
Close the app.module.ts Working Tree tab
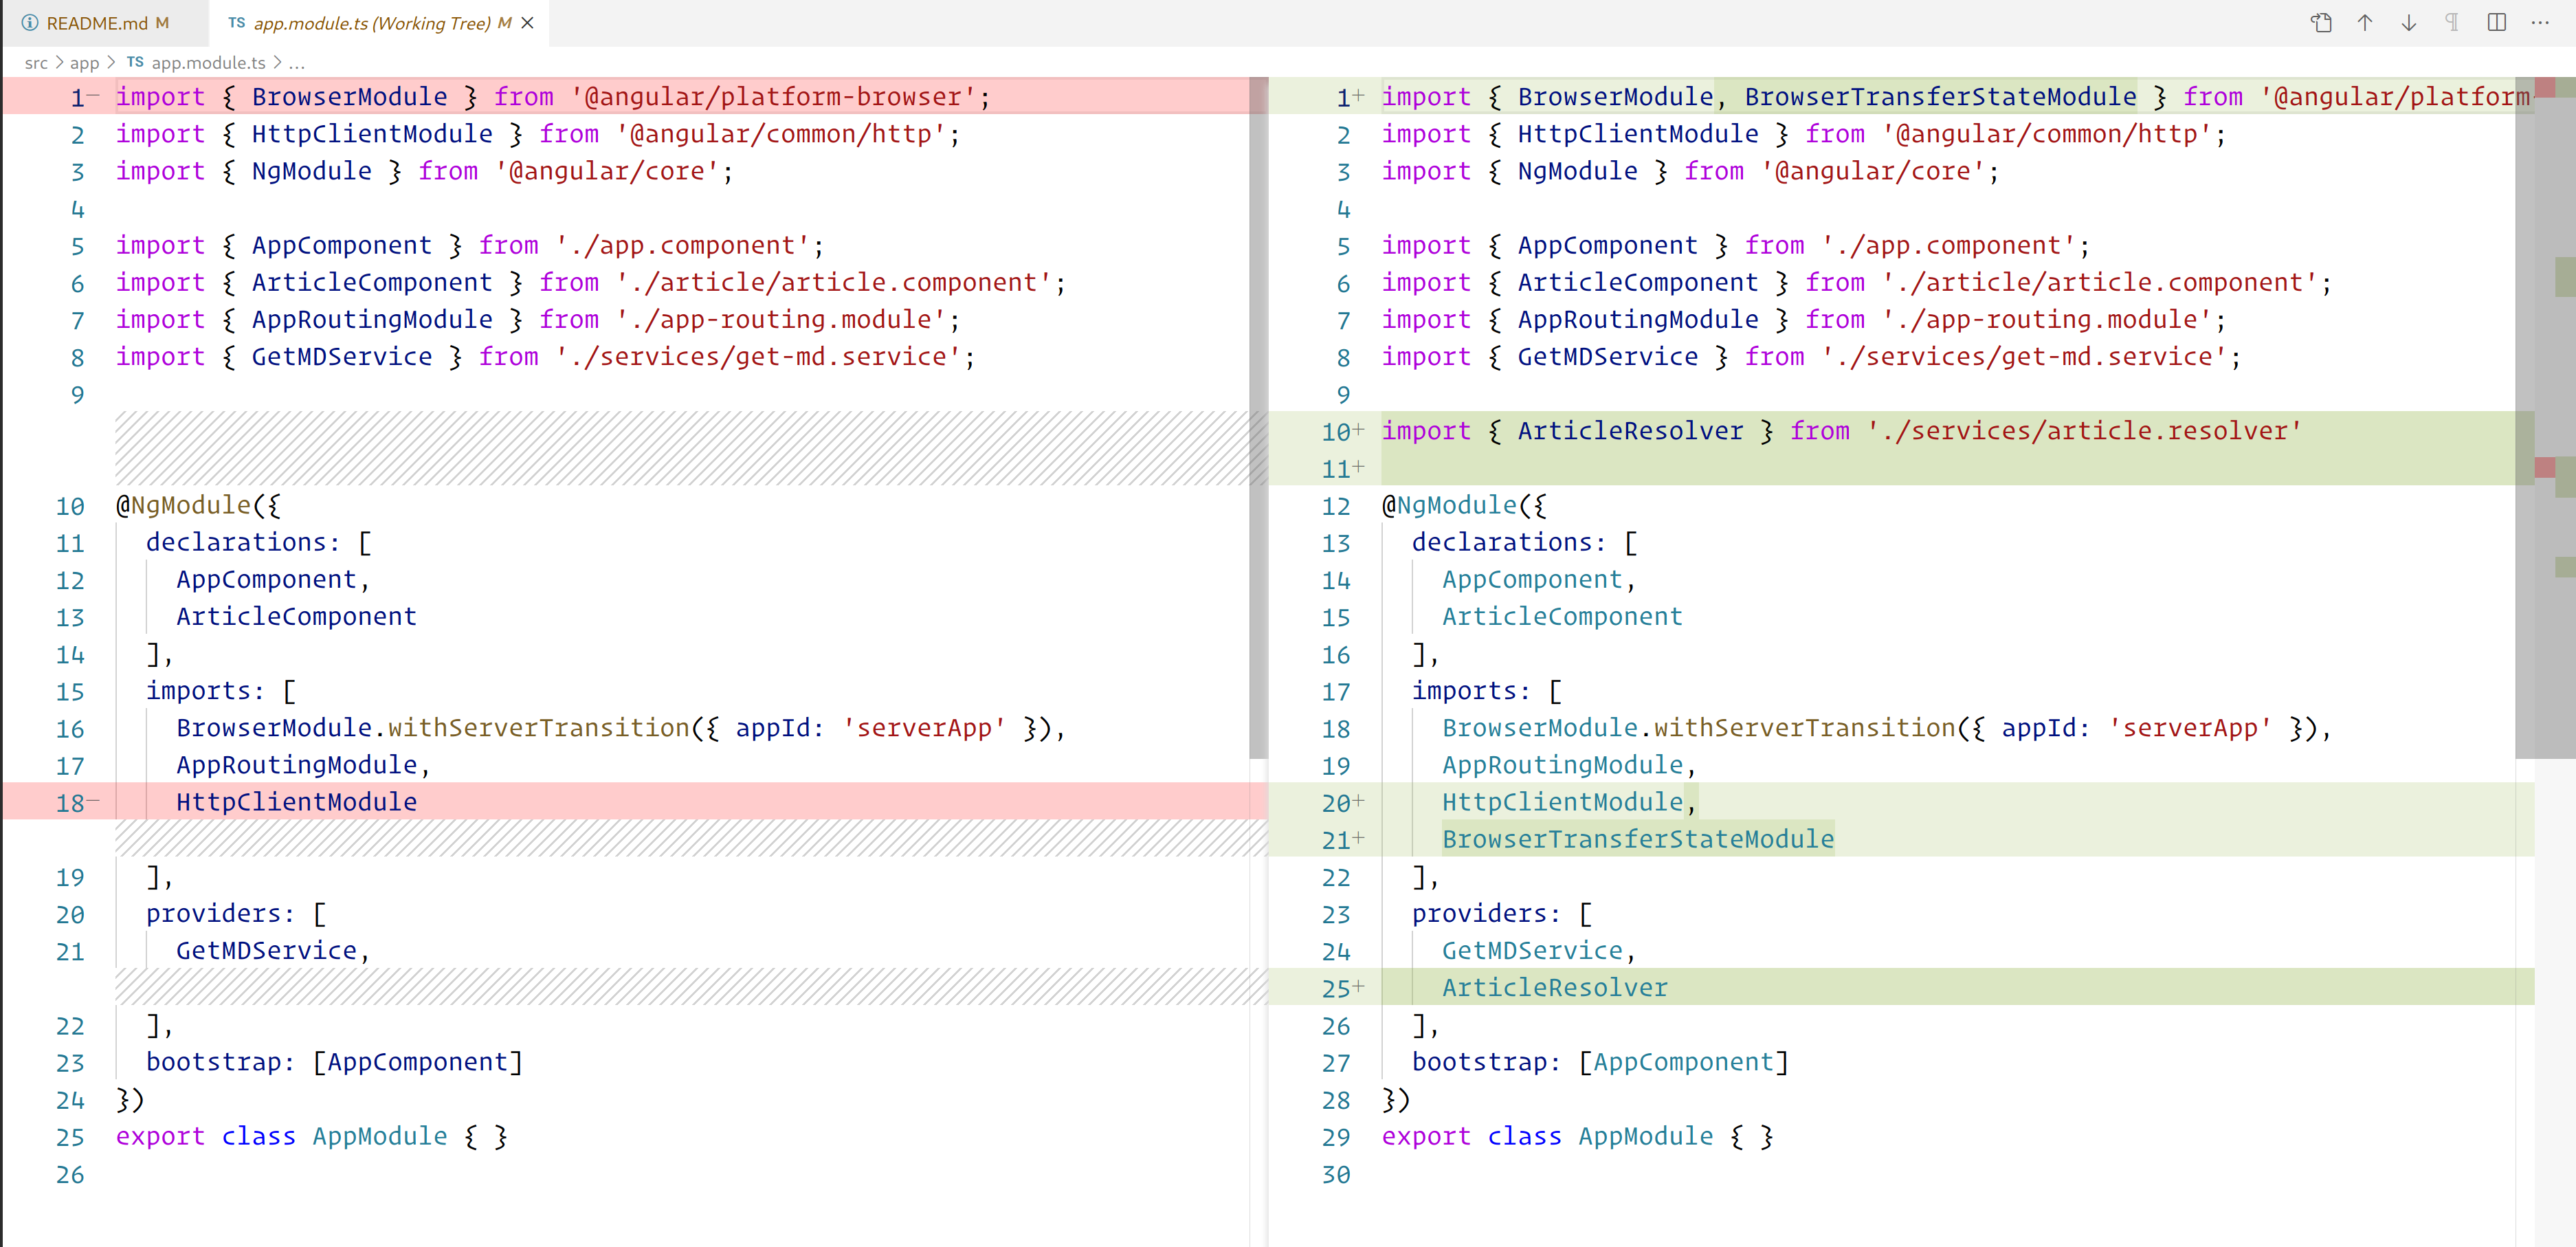[528, 23]
